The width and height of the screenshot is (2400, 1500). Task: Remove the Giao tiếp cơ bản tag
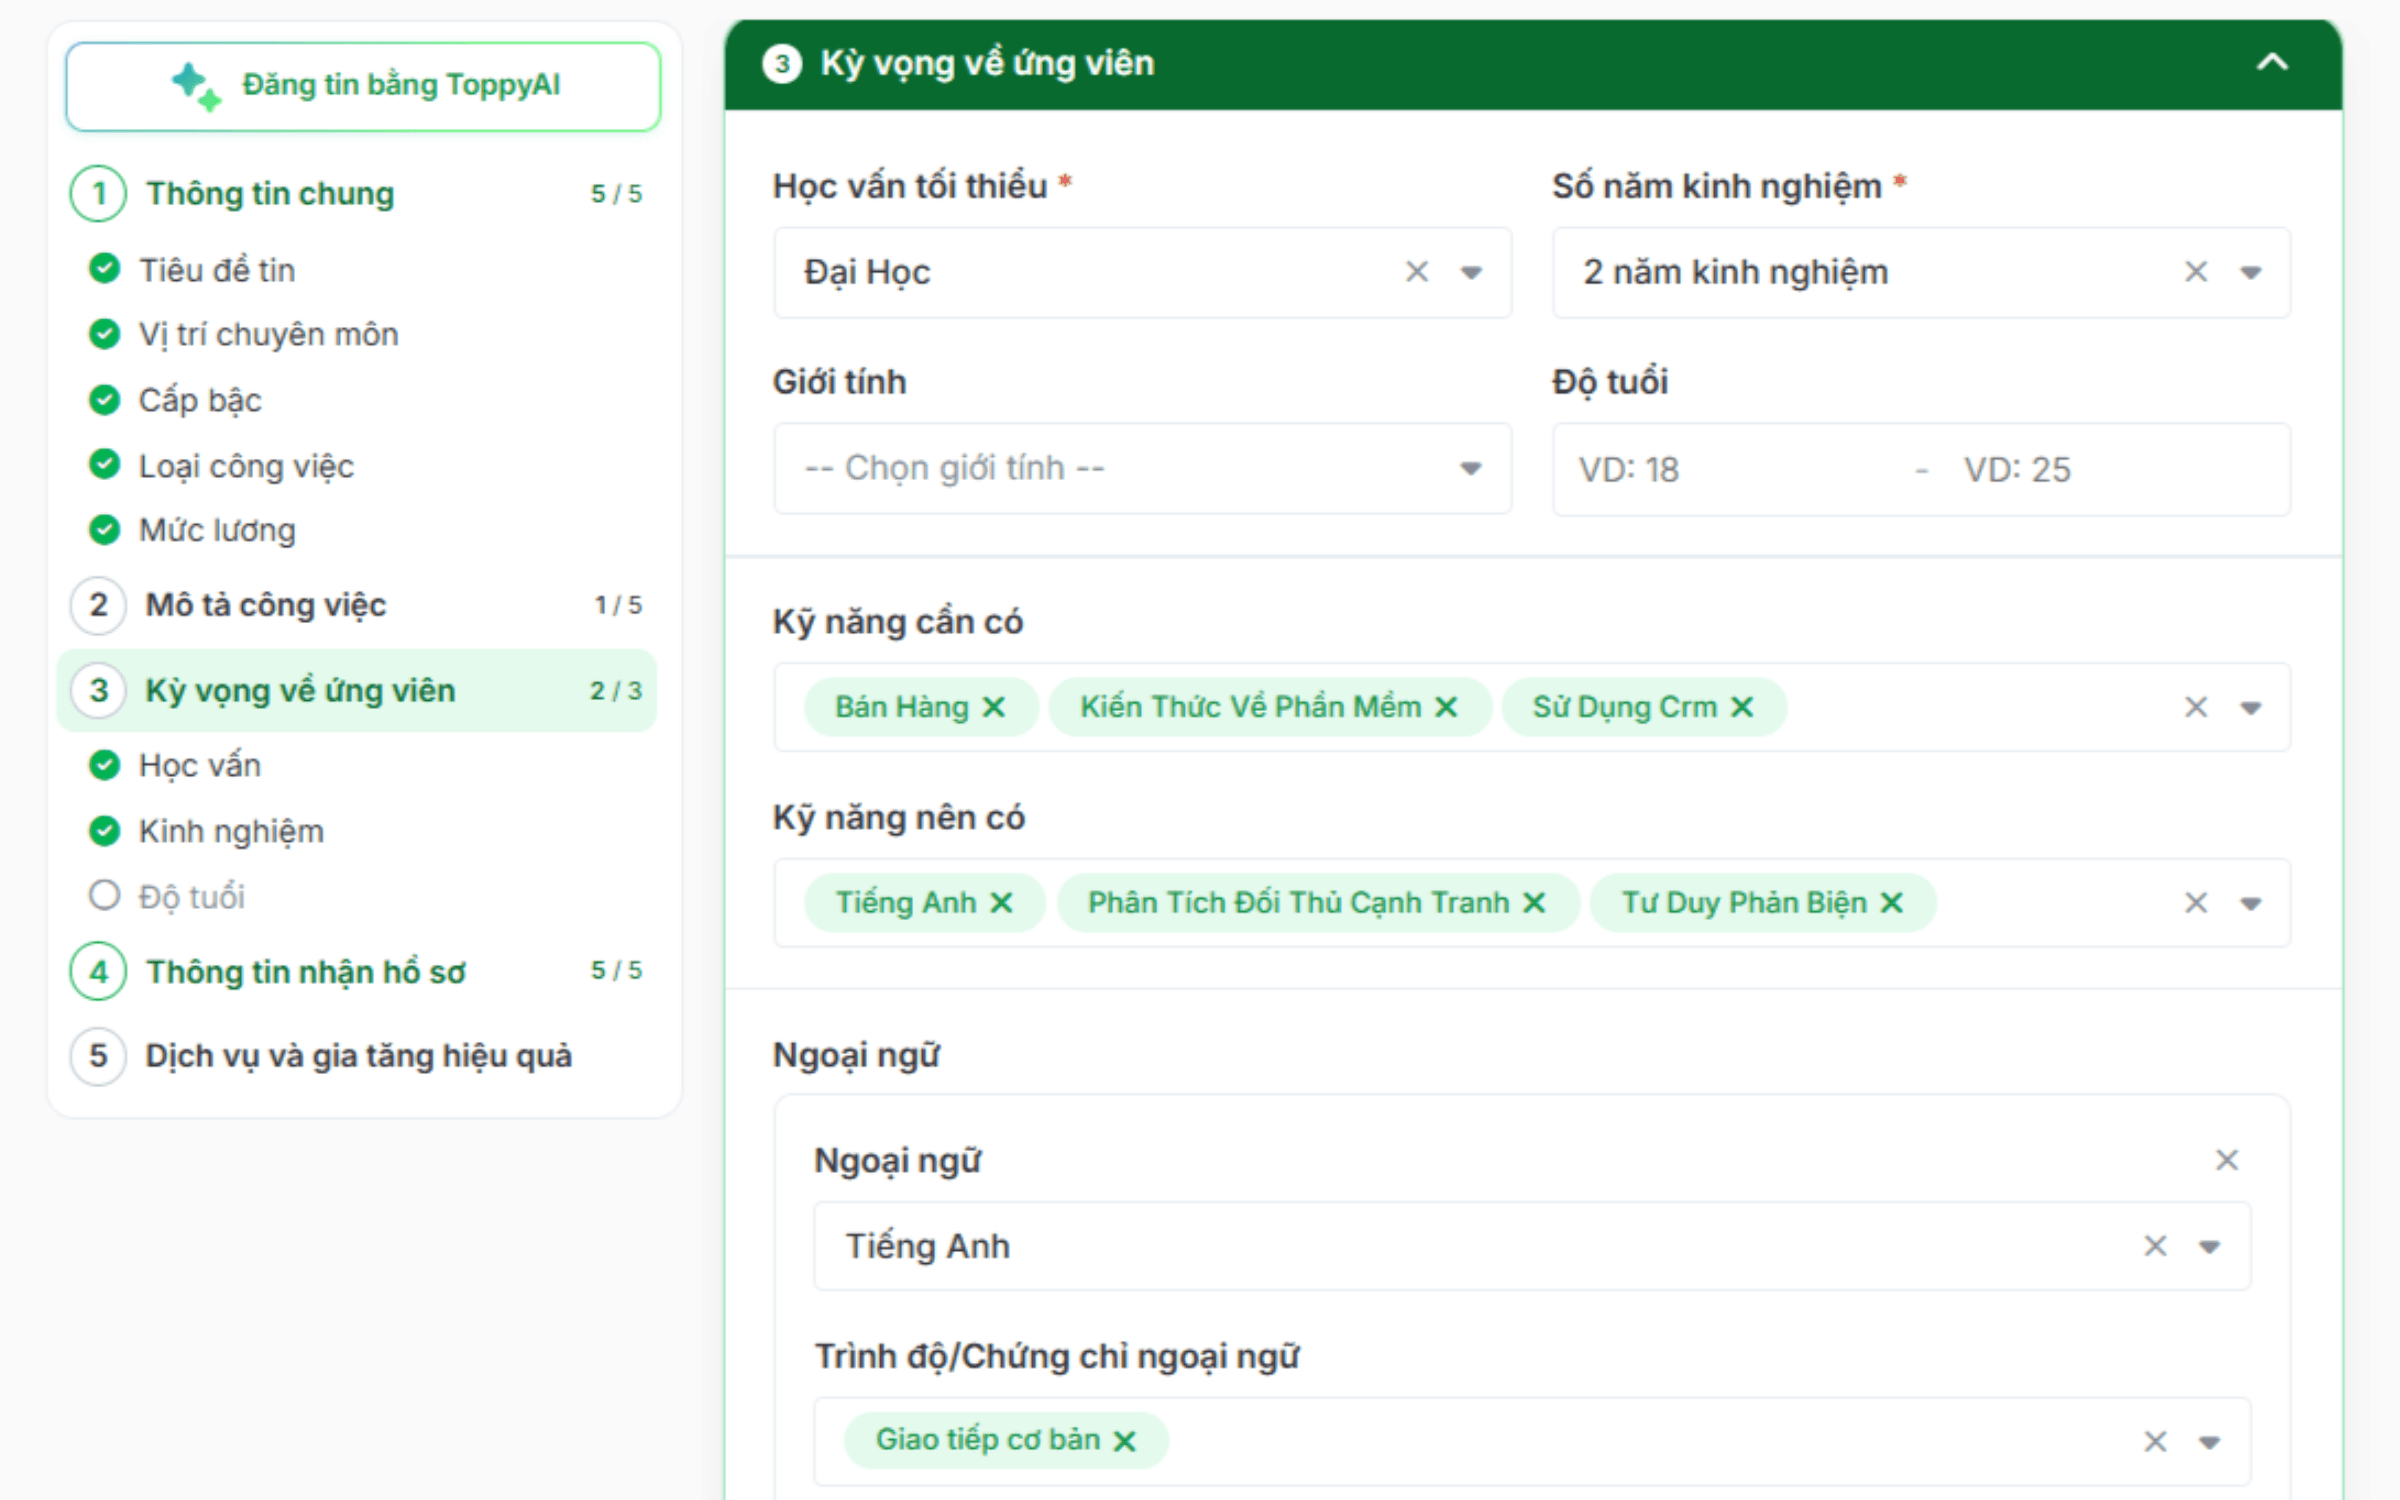coord(1125,1441)
